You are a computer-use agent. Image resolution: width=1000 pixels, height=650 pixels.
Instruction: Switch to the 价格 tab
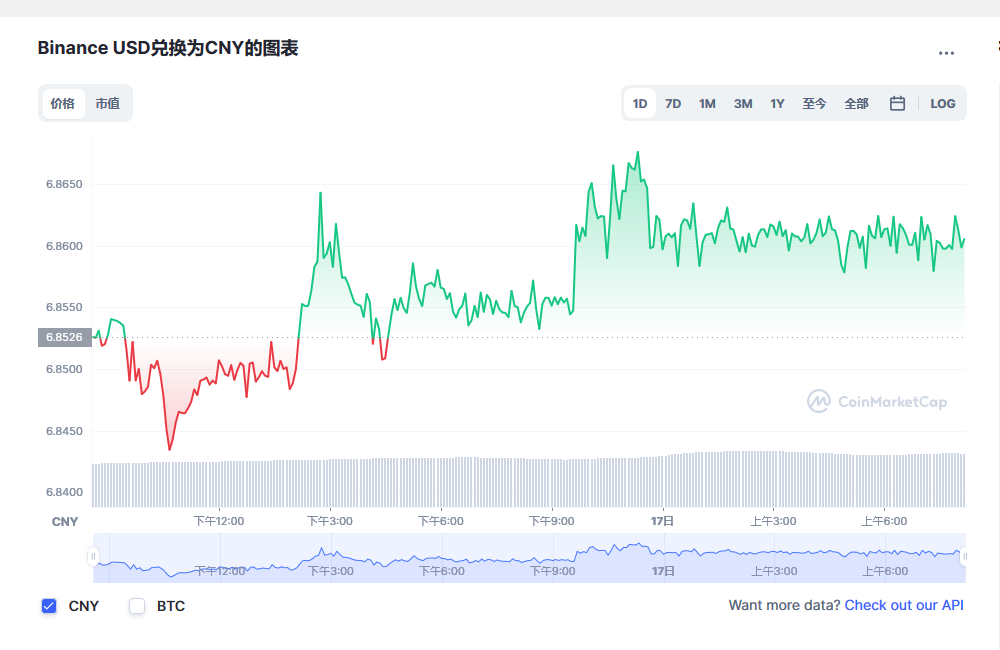[63, 103]
